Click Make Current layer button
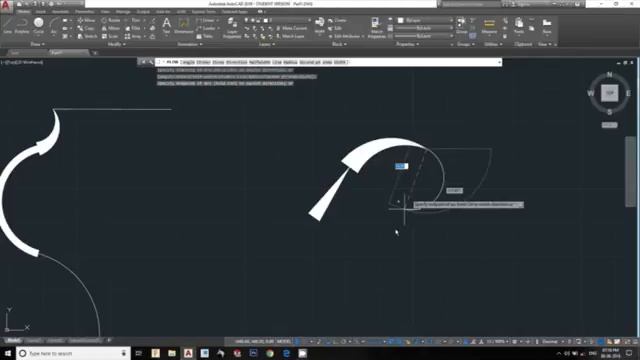The height and width of the screenshot is (360, 640). click(x=292, y=28)
